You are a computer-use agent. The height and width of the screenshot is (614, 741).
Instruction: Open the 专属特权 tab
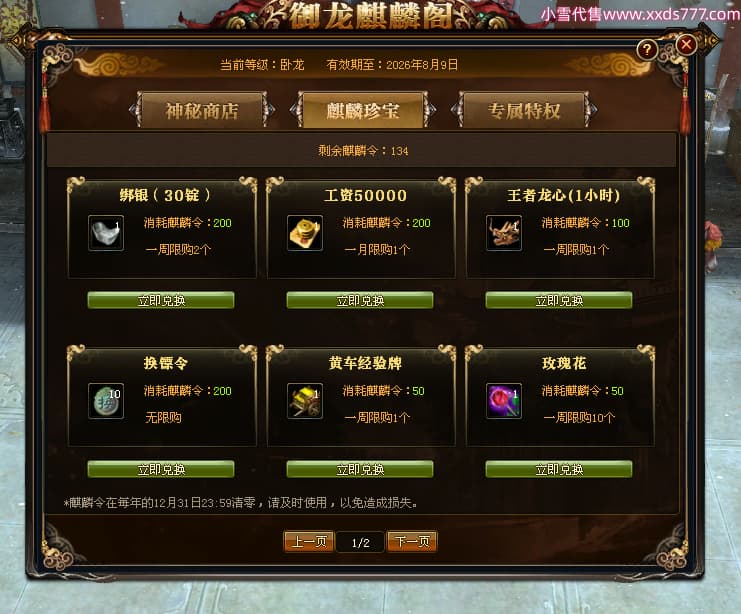pos(524,110)
